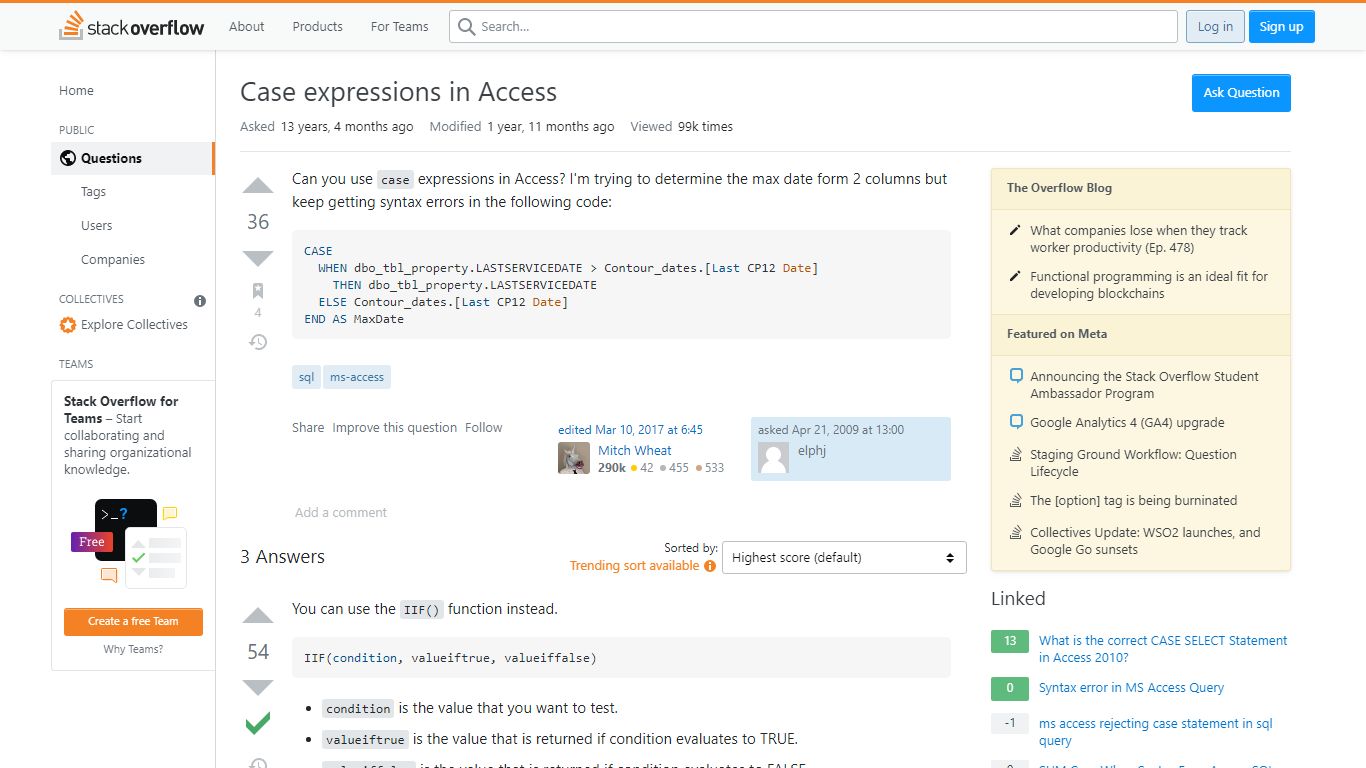The height and width of the screenshot is (768, 1366).
Task: Open Functional programming blockchains blog post
Action: (x=1149, y=285)
